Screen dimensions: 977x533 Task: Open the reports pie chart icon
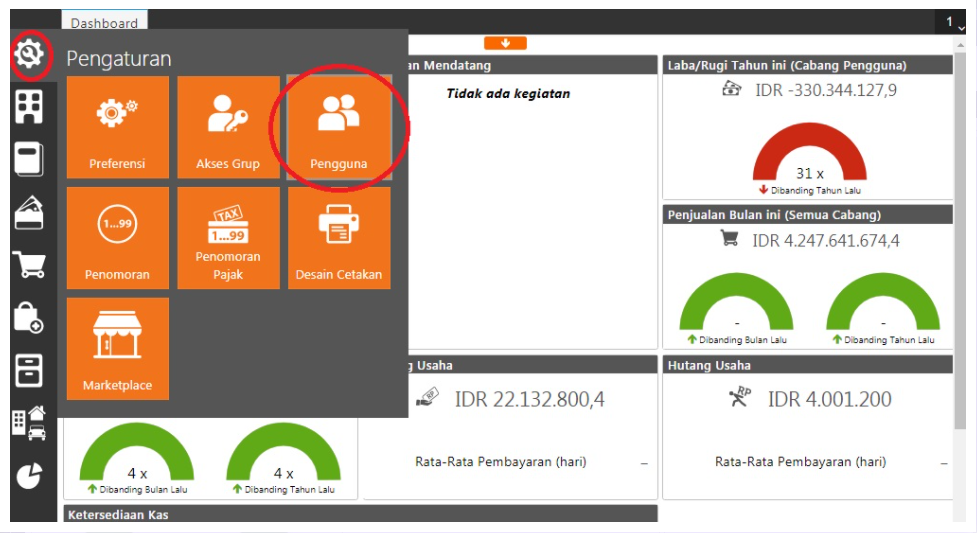(x=29, y=476)
